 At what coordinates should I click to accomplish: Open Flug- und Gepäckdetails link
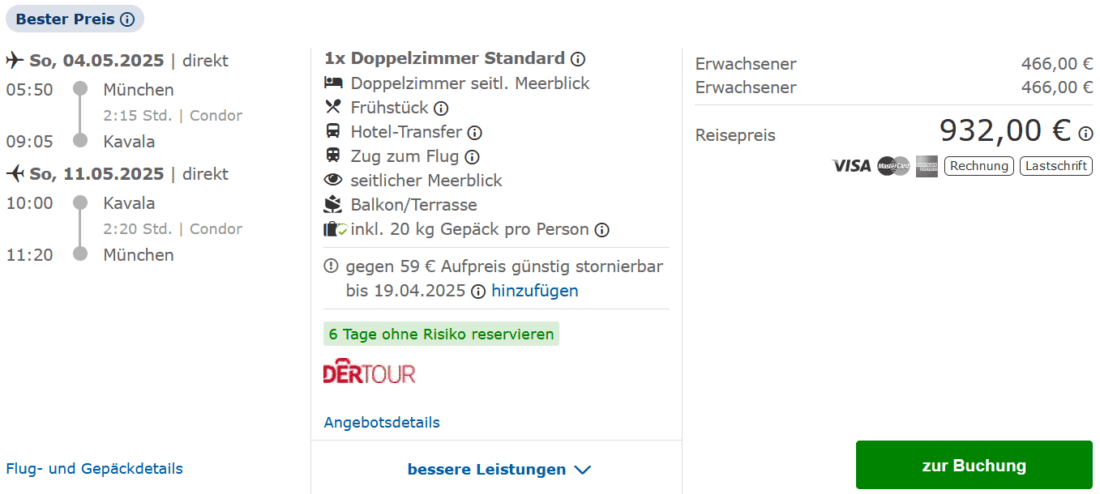(94, 468)
